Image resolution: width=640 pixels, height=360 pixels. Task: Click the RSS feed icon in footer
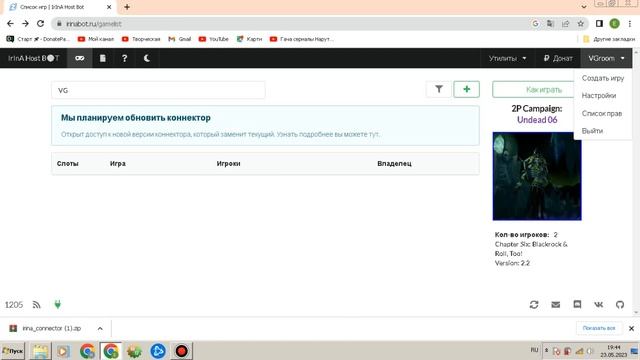tap(37, 305)
